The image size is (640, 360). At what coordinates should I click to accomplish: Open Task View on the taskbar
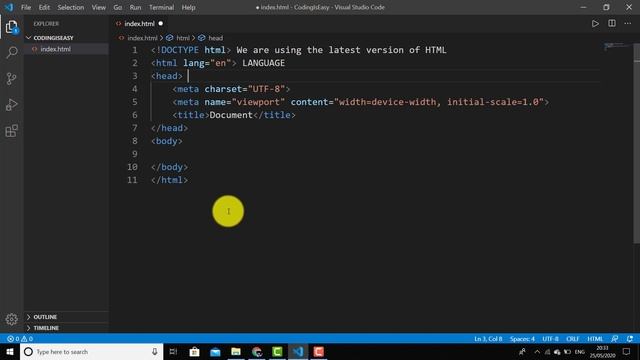173,351
